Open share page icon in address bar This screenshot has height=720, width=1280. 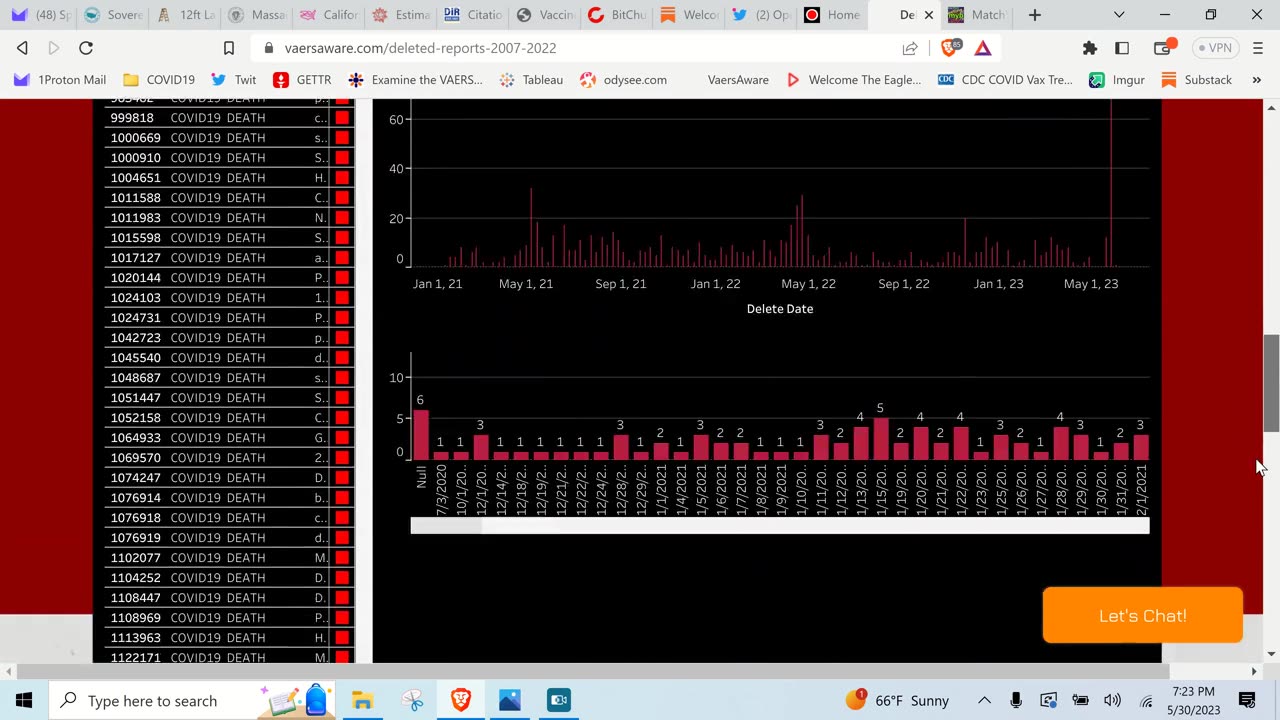click(x=910, y=48)
